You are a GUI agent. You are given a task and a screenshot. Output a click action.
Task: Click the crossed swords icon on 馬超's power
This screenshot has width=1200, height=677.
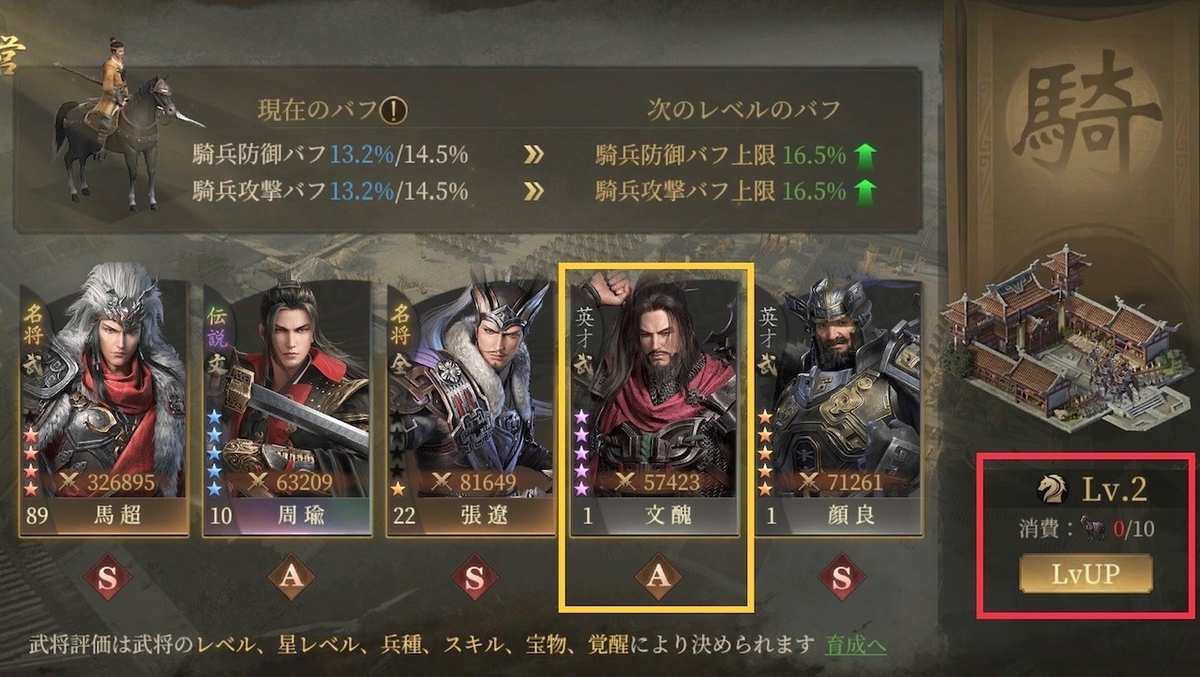pyautogui.click(x=69, y=482)
